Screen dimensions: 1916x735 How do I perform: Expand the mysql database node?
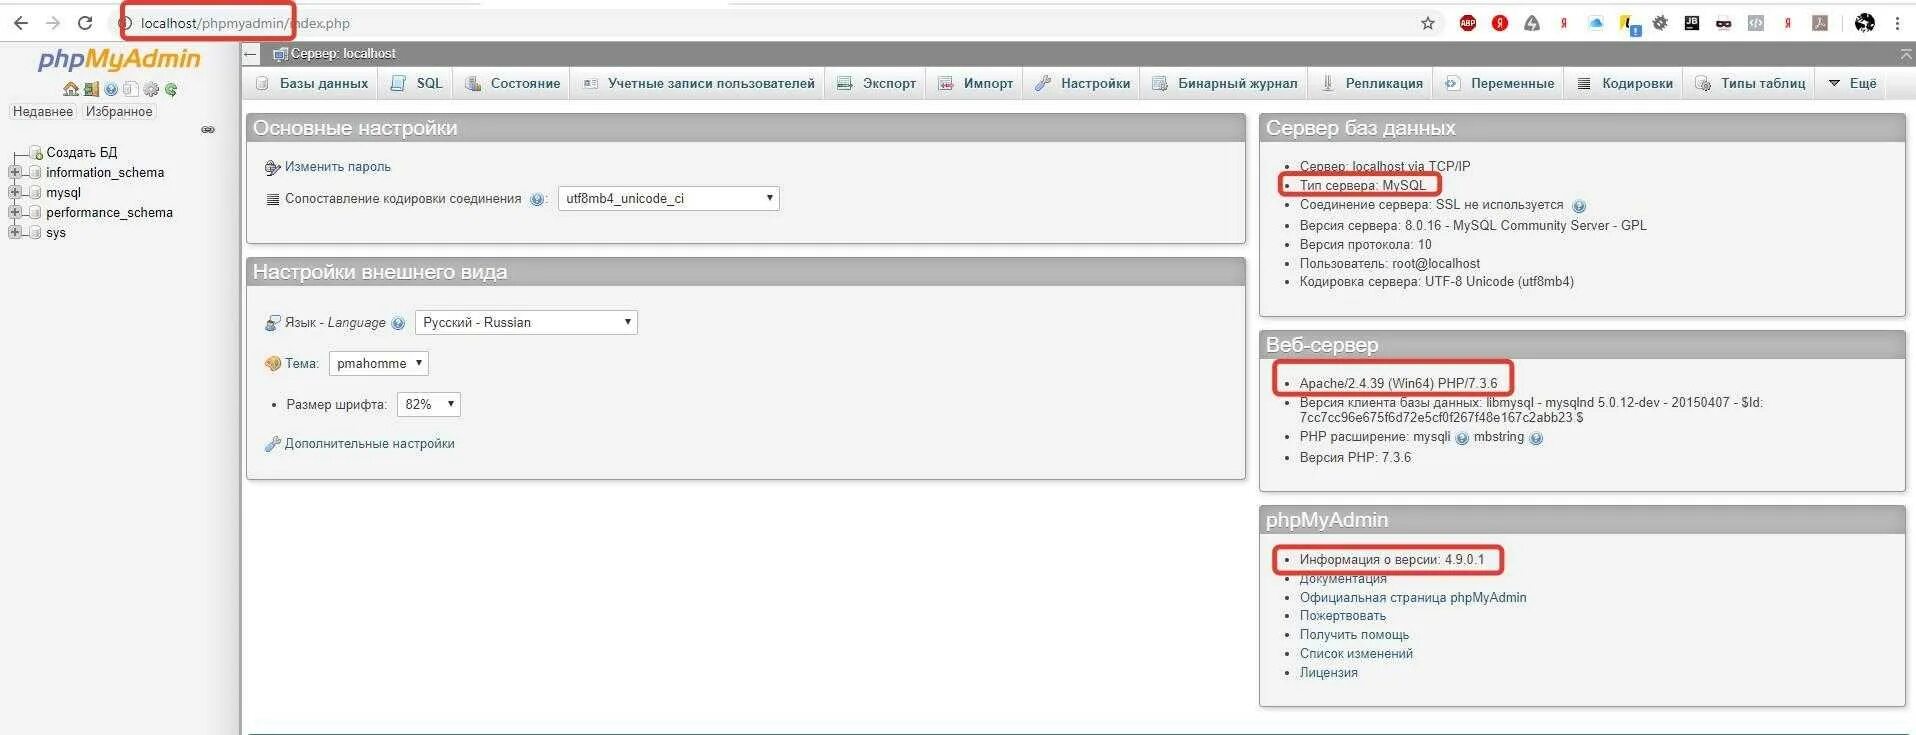(15, 192)
